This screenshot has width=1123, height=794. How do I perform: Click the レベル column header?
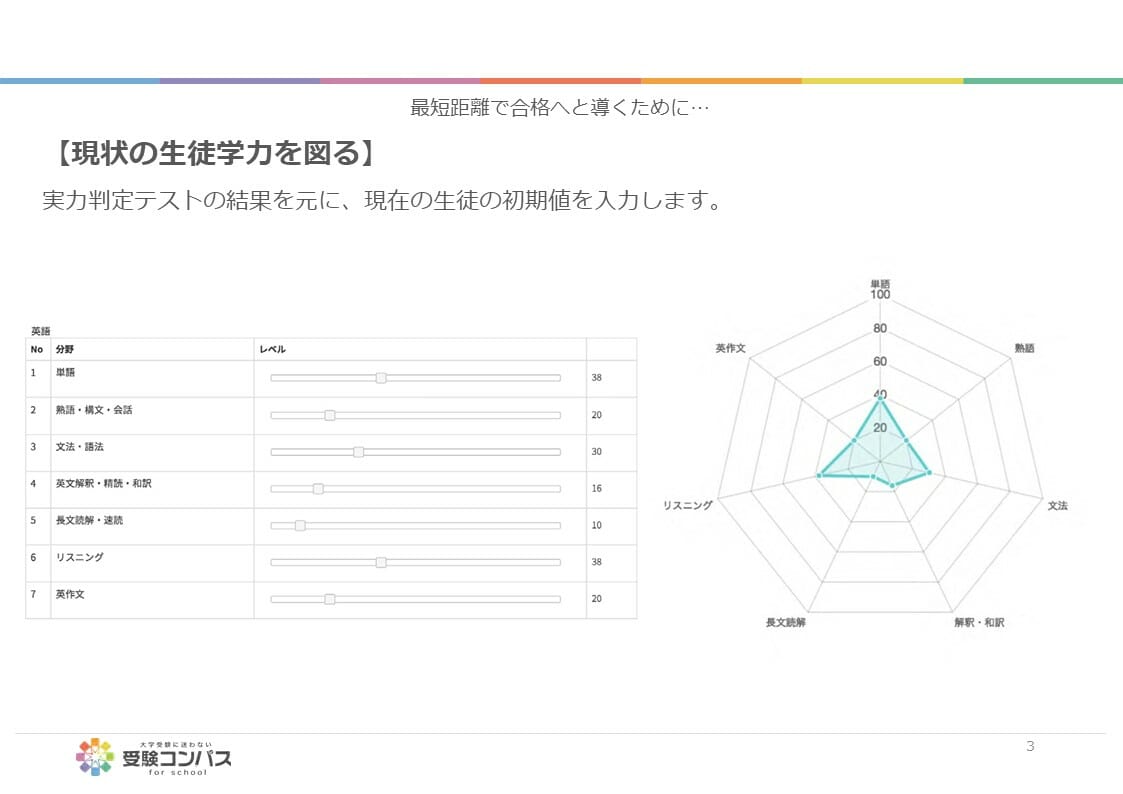click(x=272, y=349)
